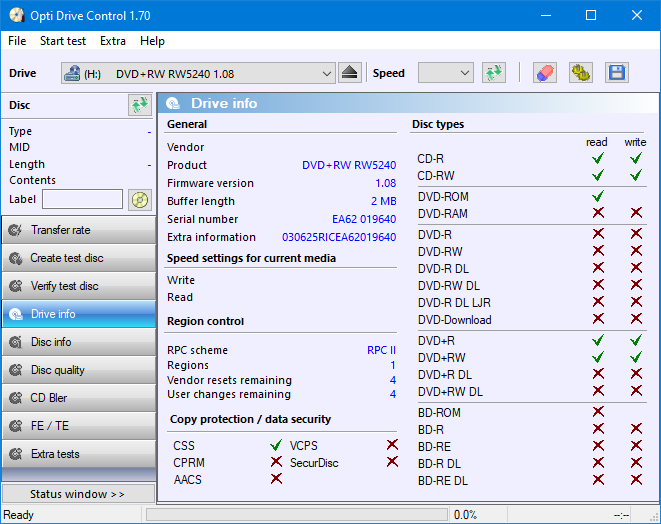
Task: Click the refresh drive speed icon next to Speed
Action: coord(494,73)
